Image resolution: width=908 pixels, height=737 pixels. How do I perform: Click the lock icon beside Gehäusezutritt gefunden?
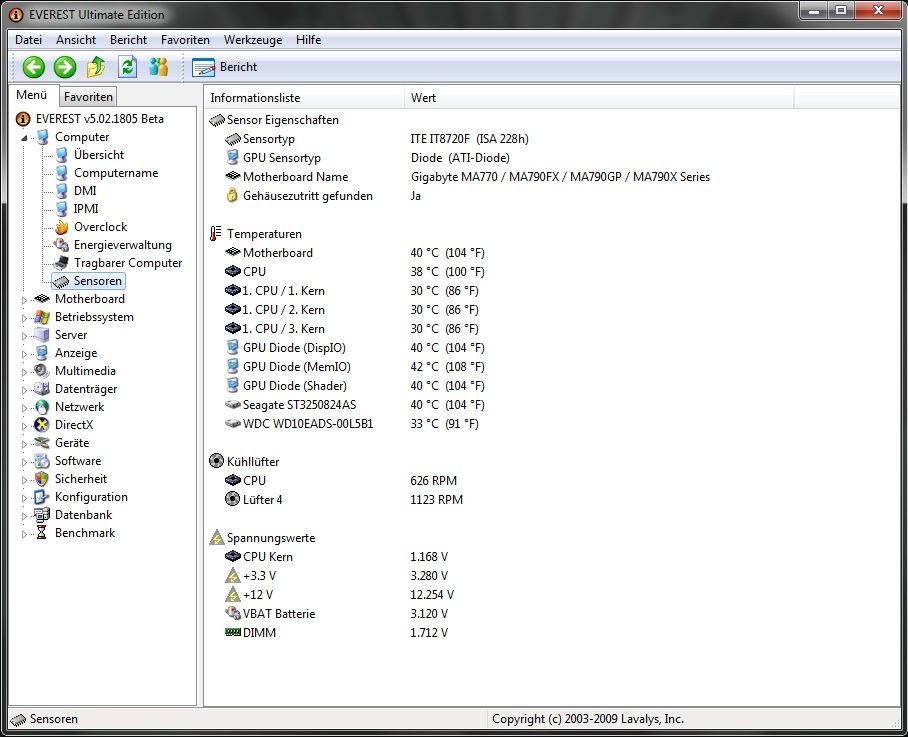pyautogui.click(x=232, y=196)
